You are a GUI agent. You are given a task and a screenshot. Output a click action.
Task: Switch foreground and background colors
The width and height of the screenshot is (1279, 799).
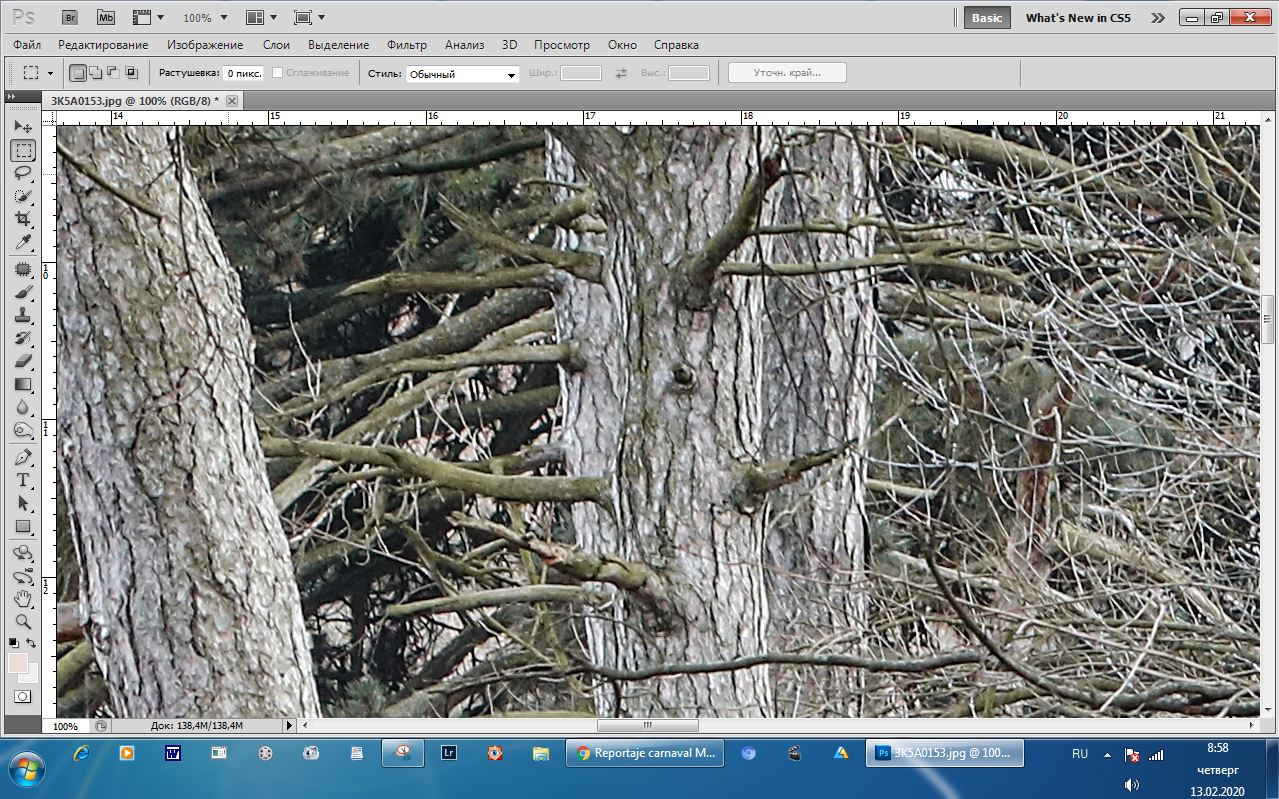[x=32, y=643]
